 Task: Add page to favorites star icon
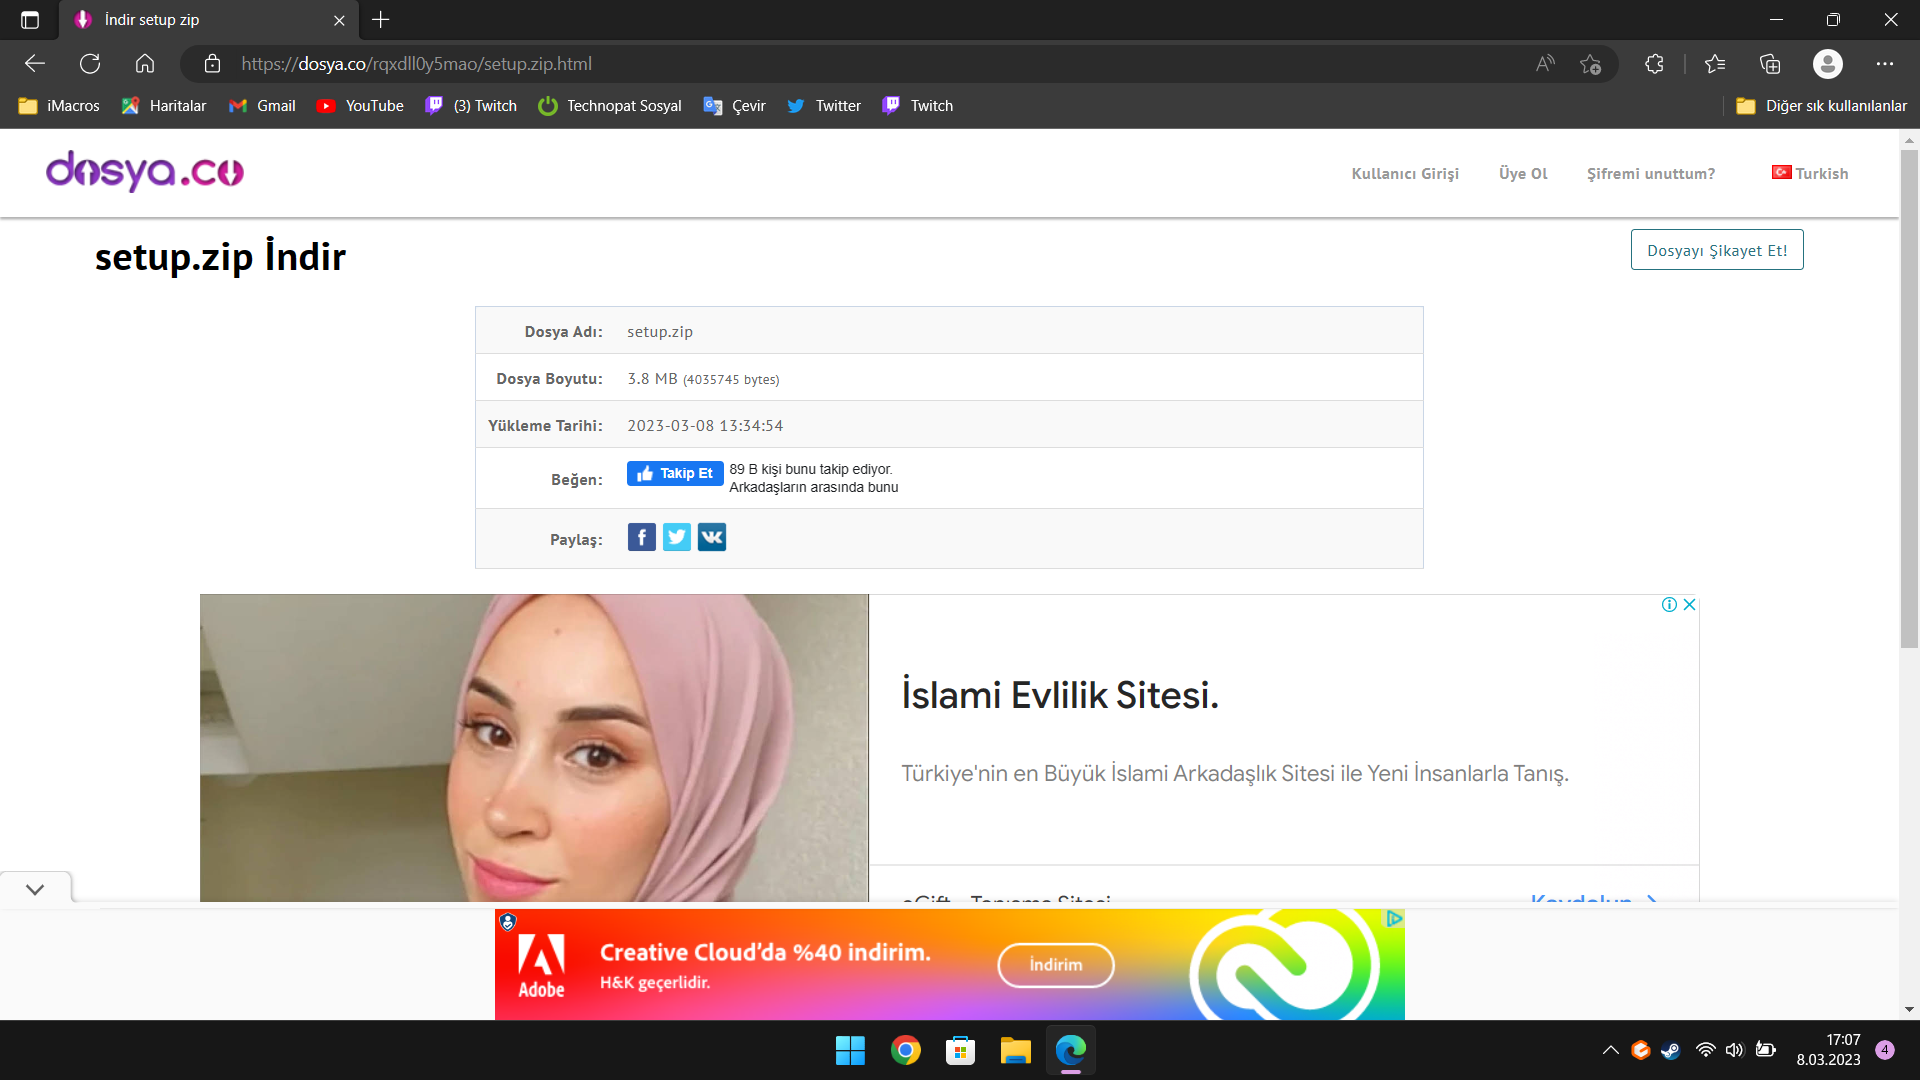pos(1590,64)
